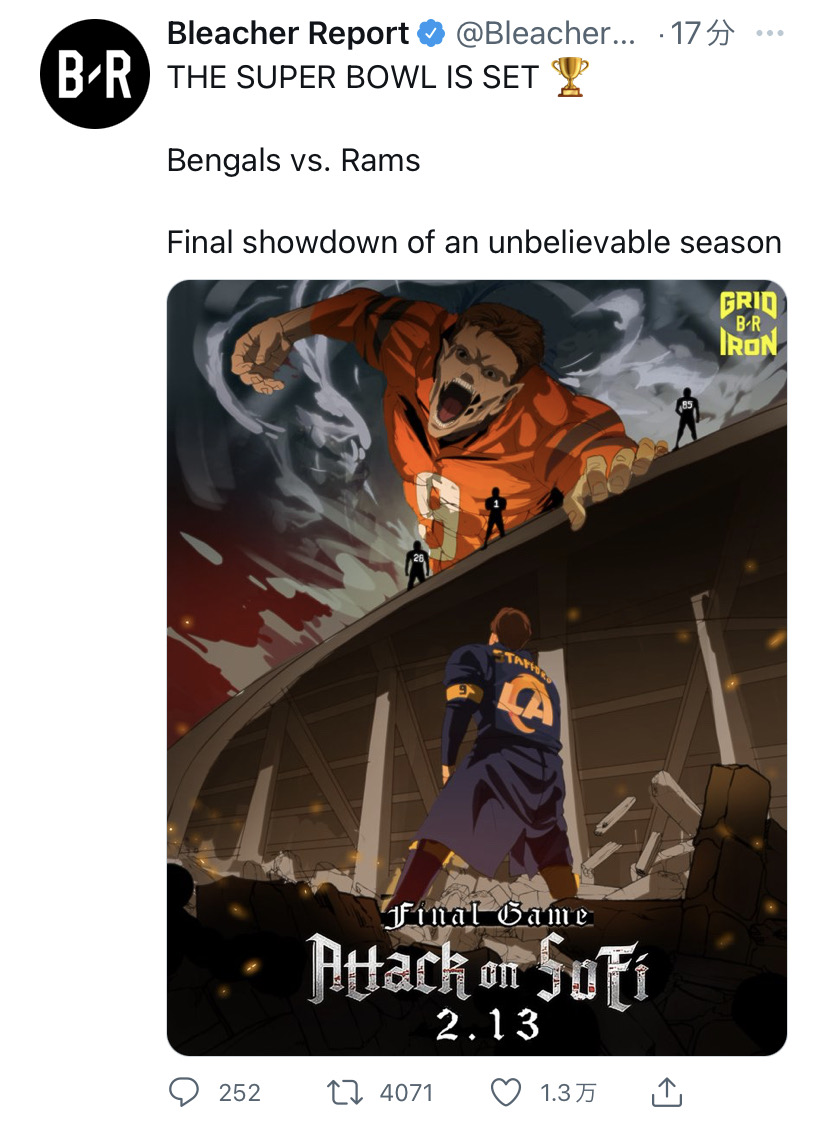The height and width of the screenshot is (1143, 828).
Task: Like the tweet with the heart icon
Action: click(506, 1093)
